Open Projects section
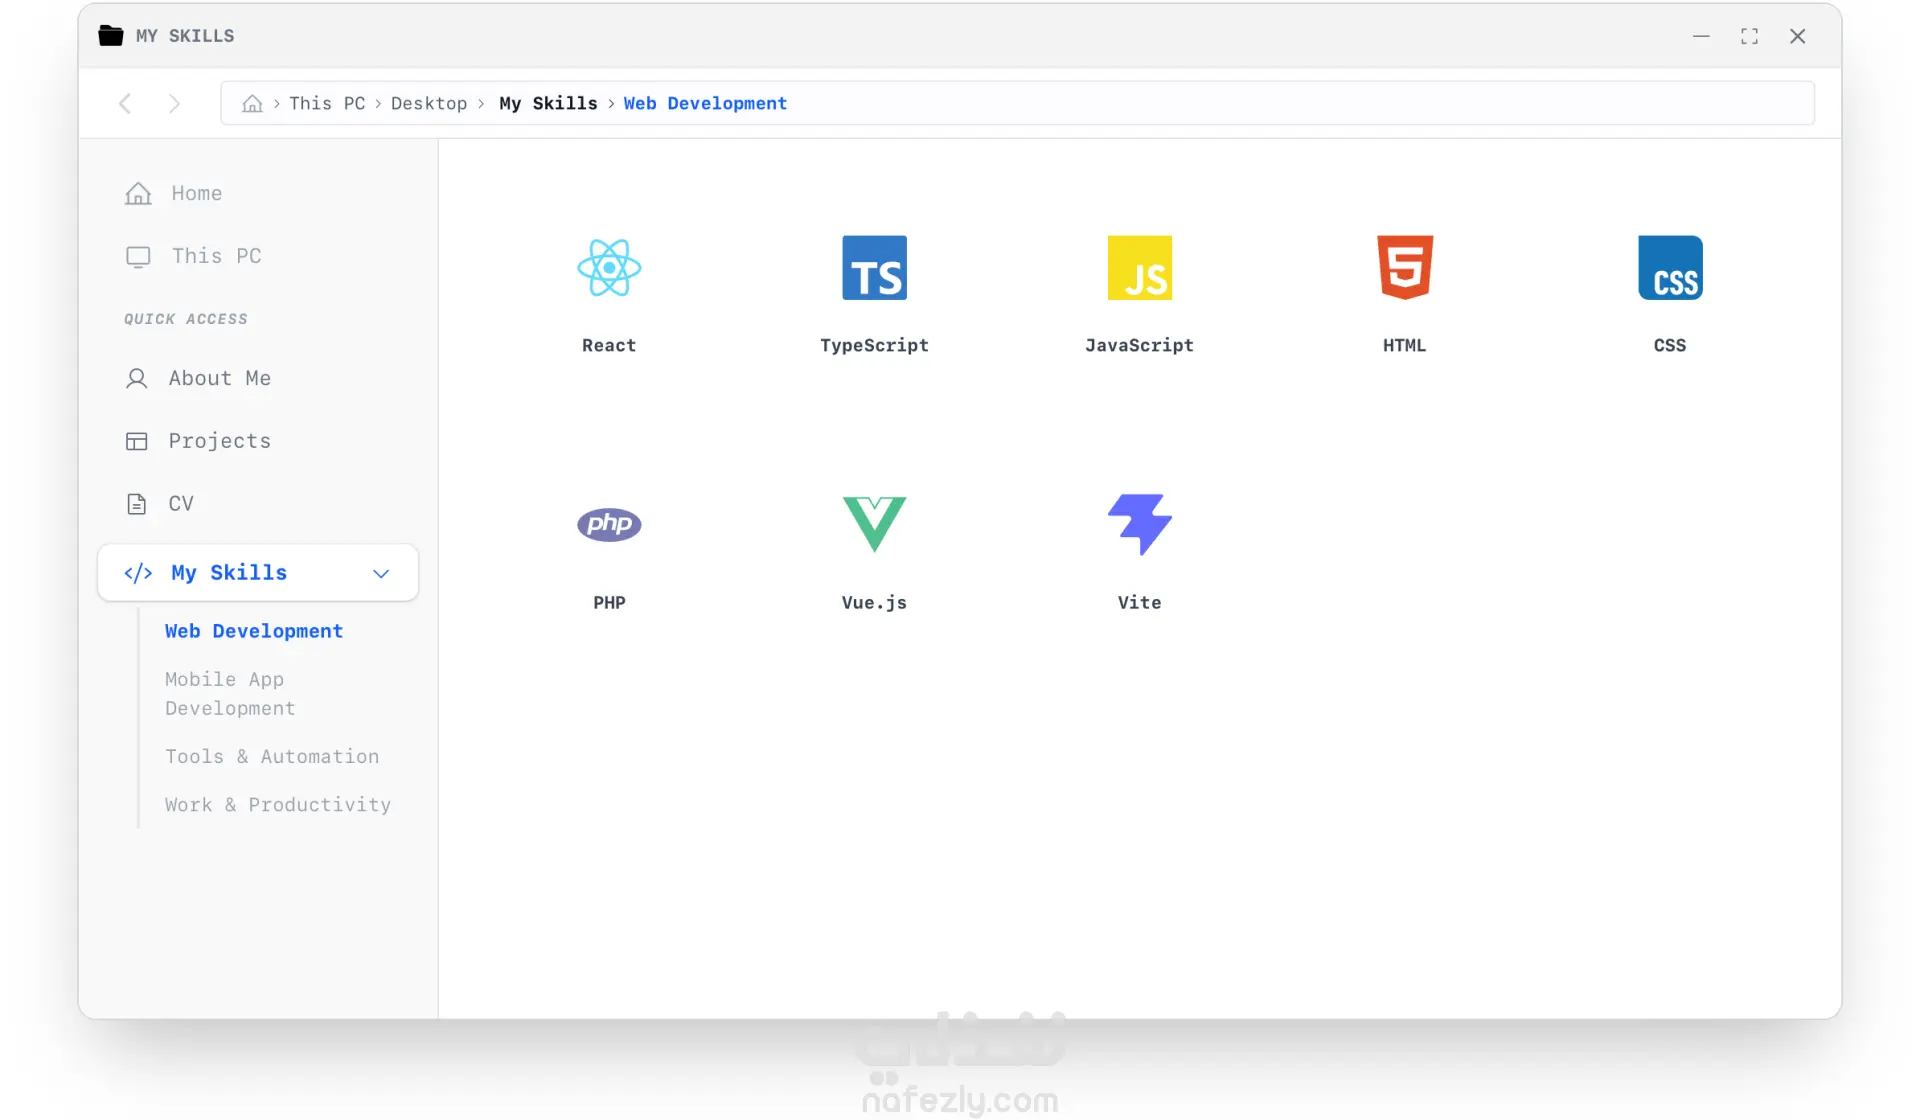The width and height of the screenshot is (1920, 1120). pyautogui.click(x=220, y=441)
